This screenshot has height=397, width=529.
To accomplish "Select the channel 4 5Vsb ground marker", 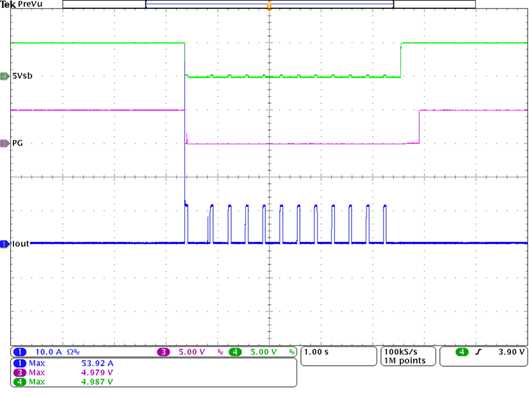I will pyautogui.click(x=5, y=76).
